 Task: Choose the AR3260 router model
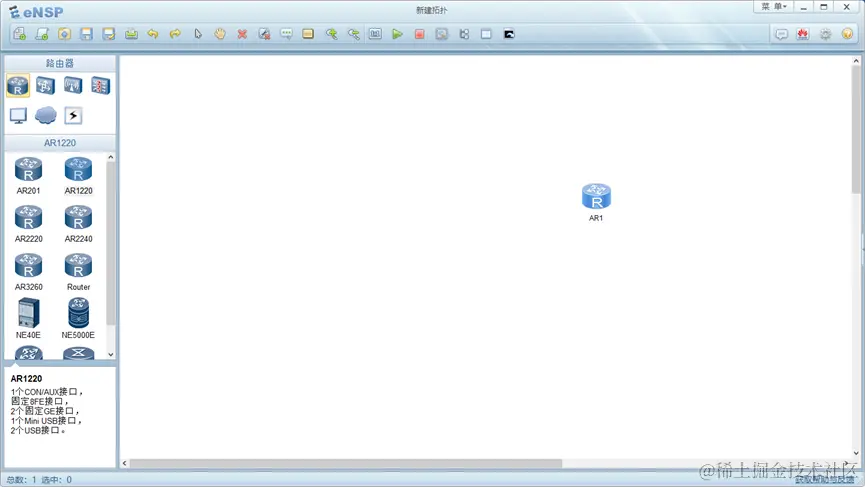coord(28,272)
